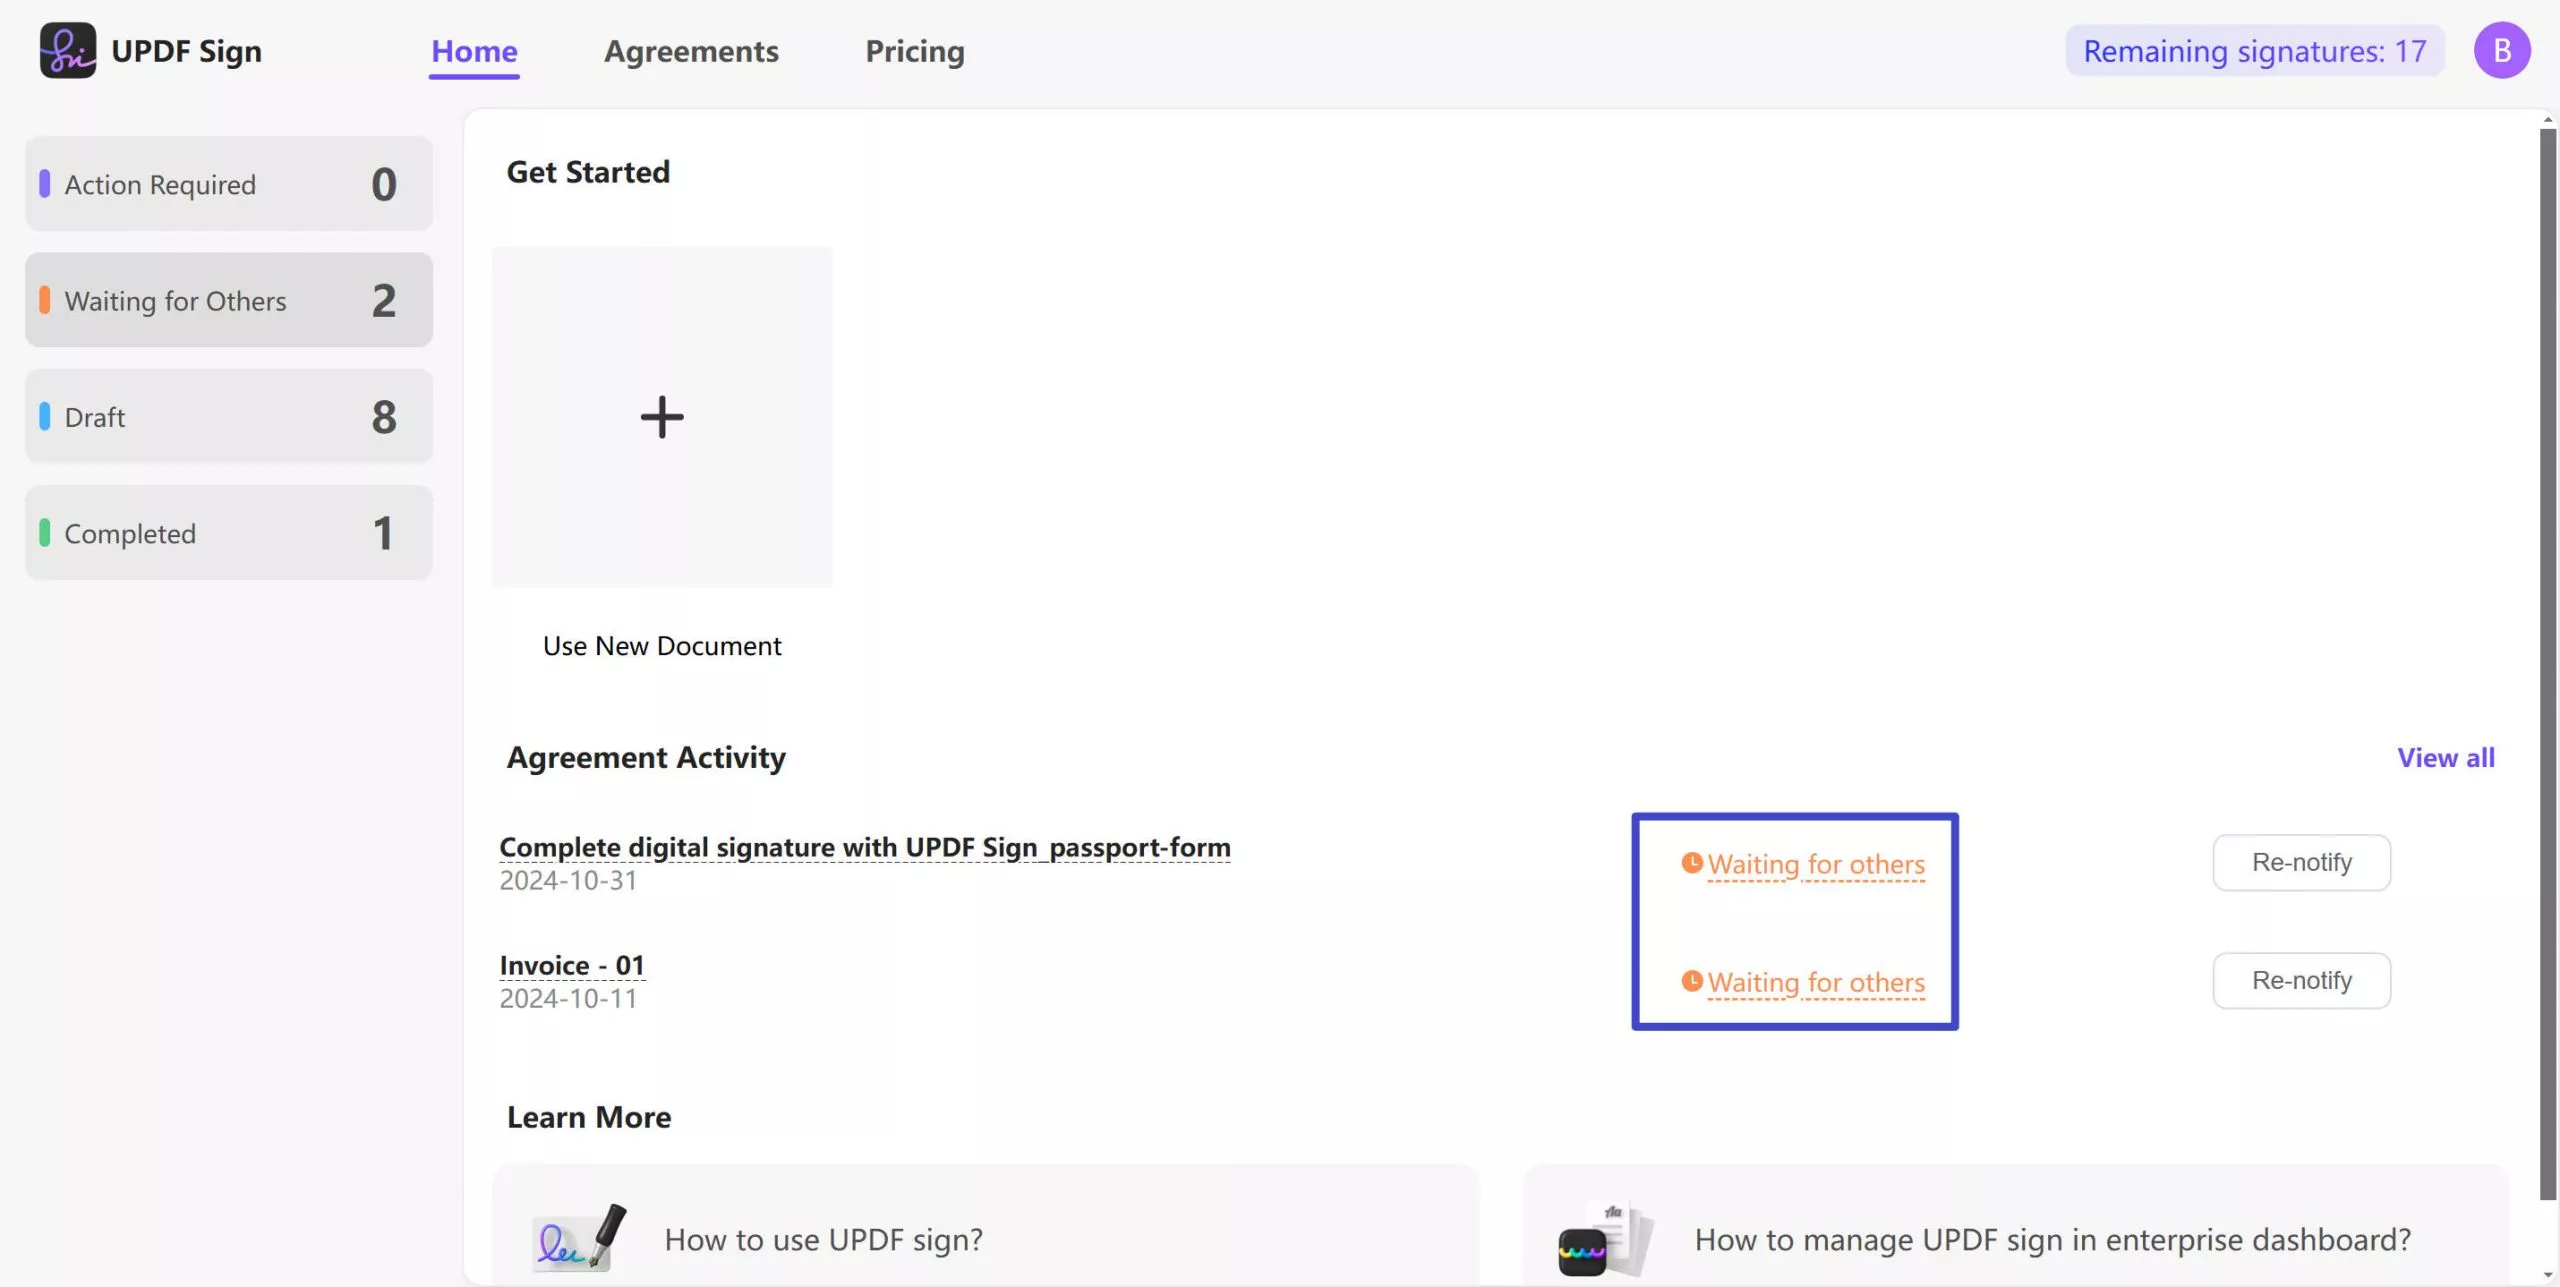Image resolution: width=2560 pixels, height=1287 pixels.
Task: Switch to the Agreements tab
Action: pyautogui.click(x=692, y=51)
